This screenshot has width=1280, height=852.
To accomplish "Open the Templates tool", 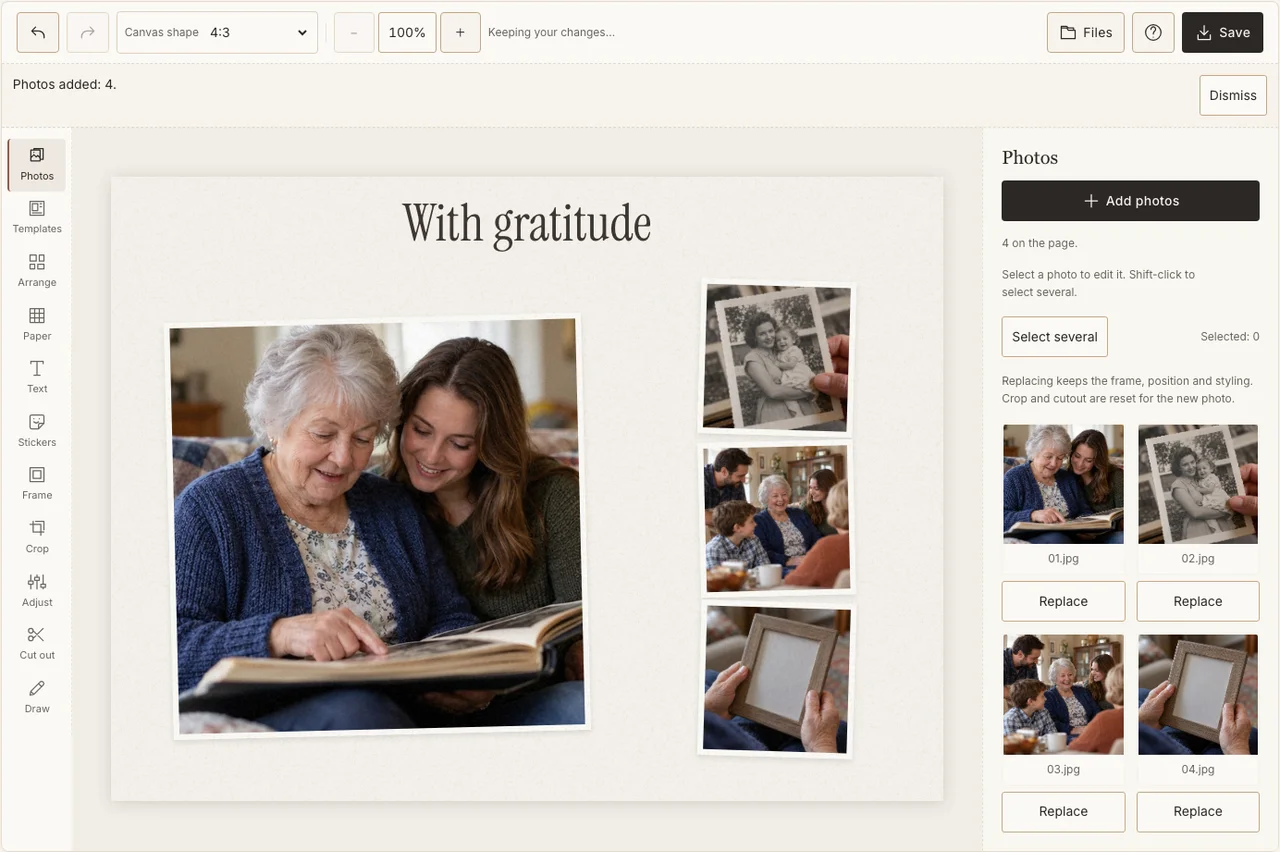I will 37,218.
